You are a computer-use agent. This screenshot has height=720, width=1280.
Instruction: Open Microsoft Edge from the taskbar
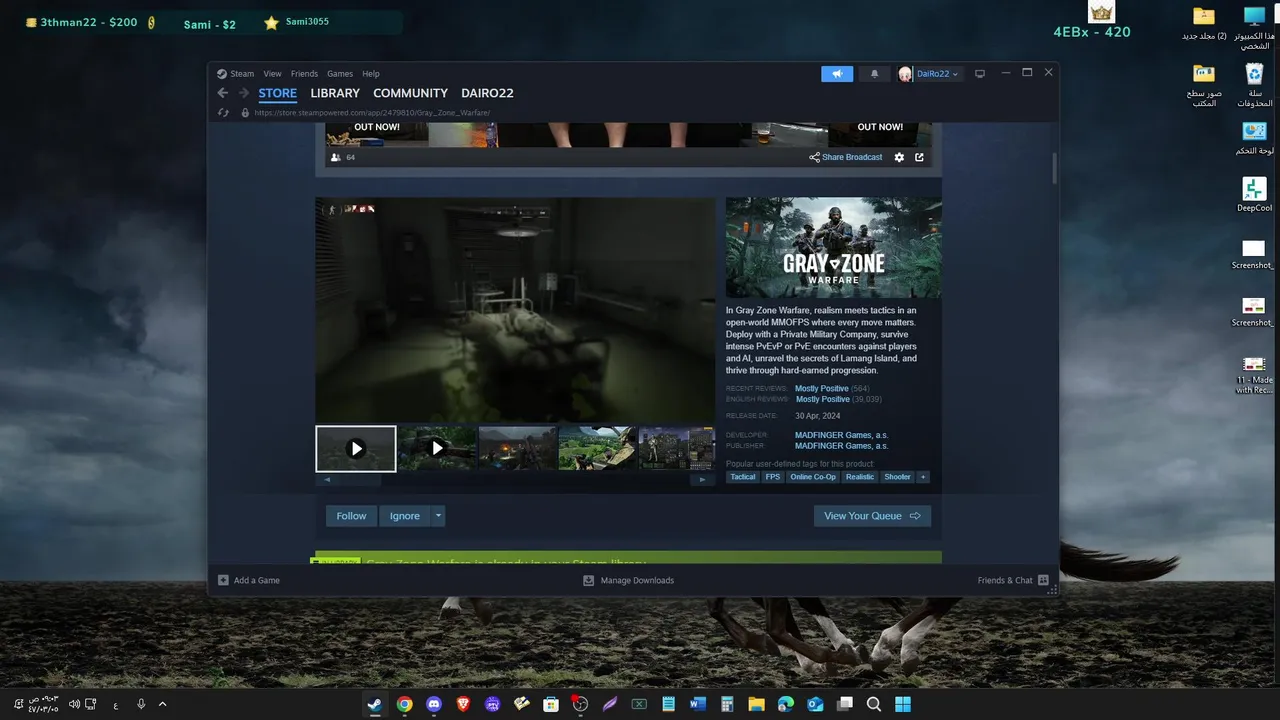click(786, 704)
